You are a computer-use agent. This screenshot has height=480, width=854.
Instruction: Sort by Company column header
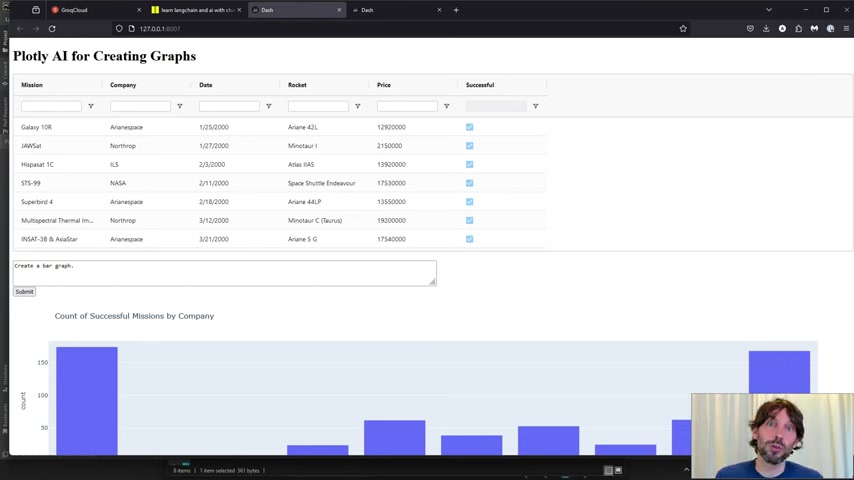pos(123,85)
